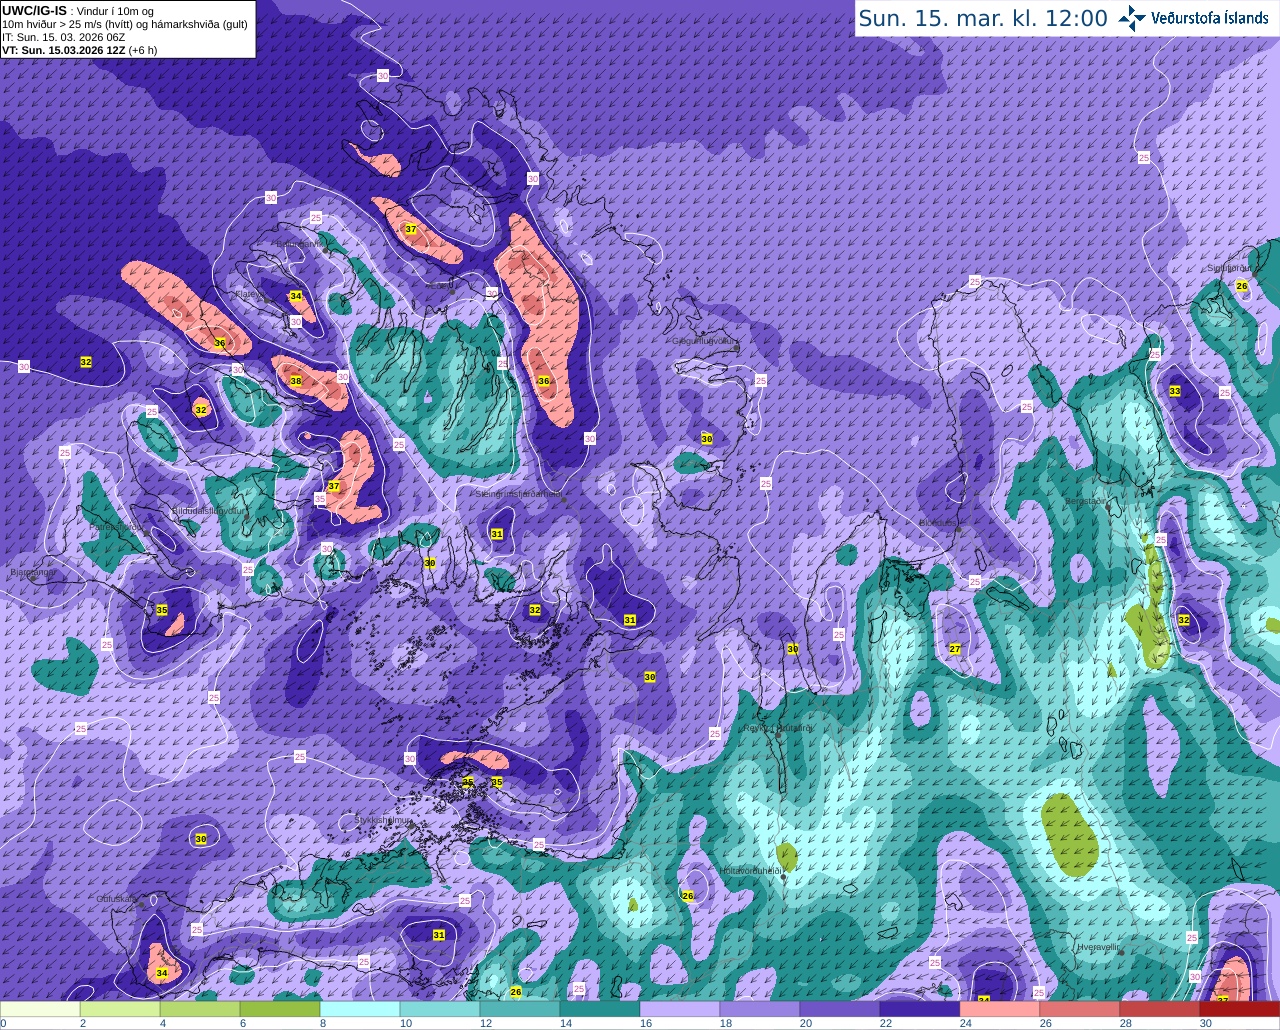Pick the green 4–6 legend swatch
This screenshot has height=1030, width=1280.
pyautogui.click(x=201, y=1009)
